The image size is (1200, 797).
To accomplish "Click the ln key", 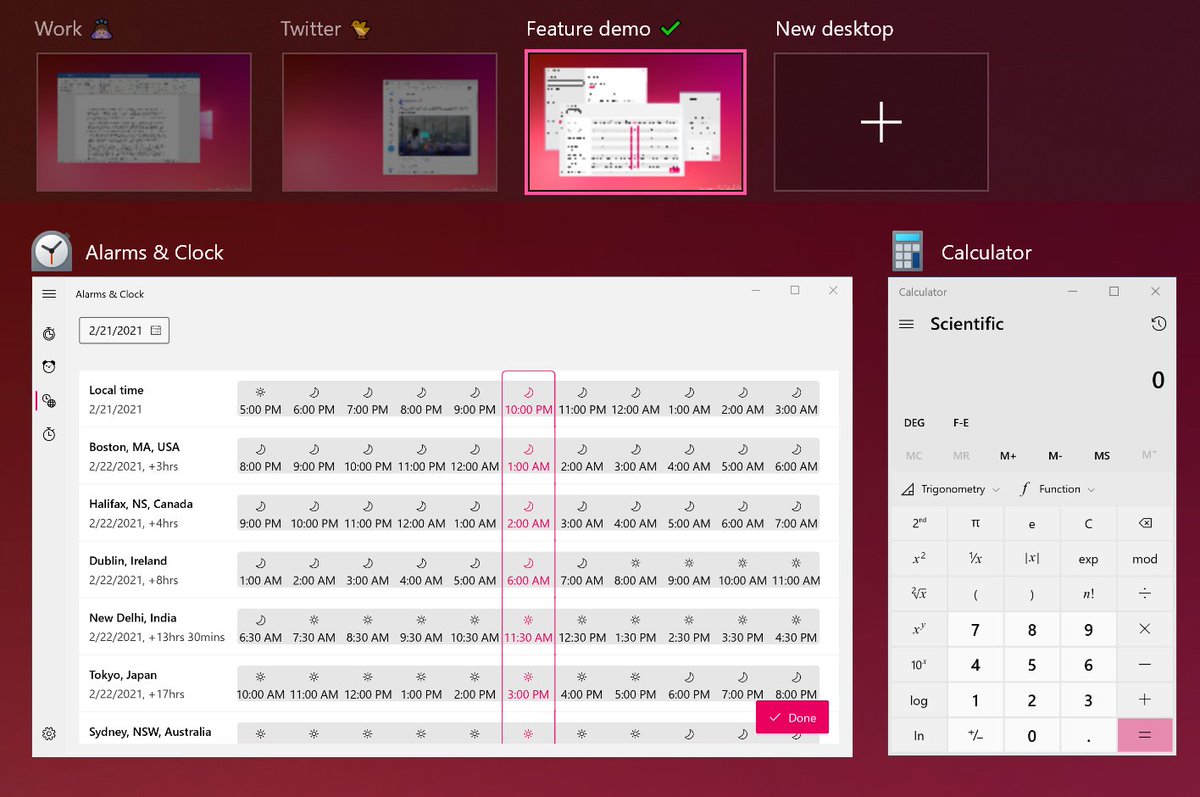I will pos(919,736).
